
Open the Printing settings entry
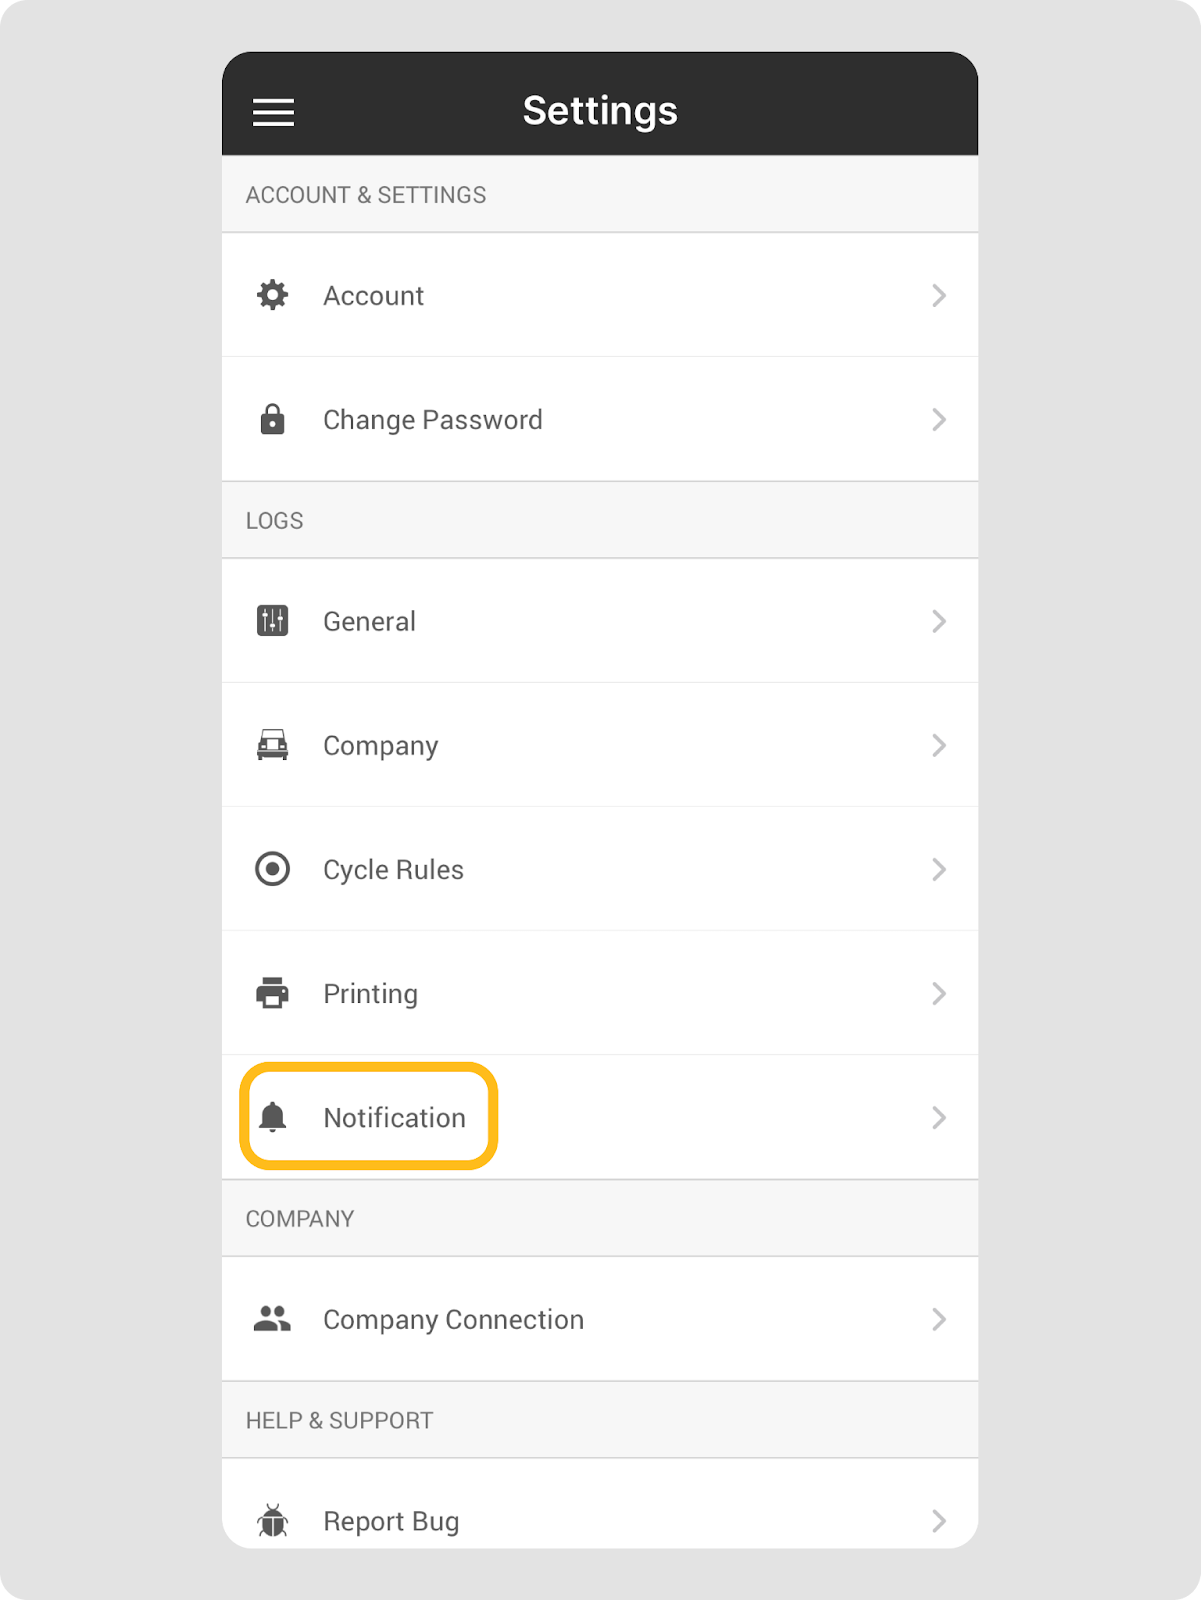tap(370, 993)
